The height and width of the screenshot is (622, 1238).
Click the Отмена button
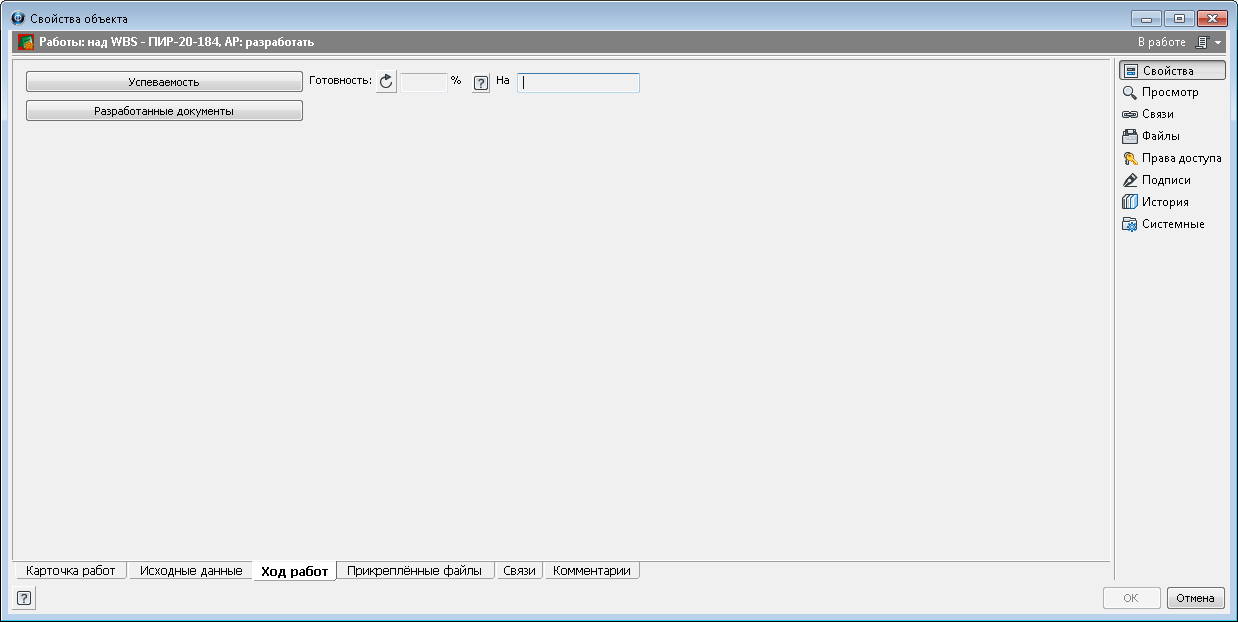coord(1195,598)
